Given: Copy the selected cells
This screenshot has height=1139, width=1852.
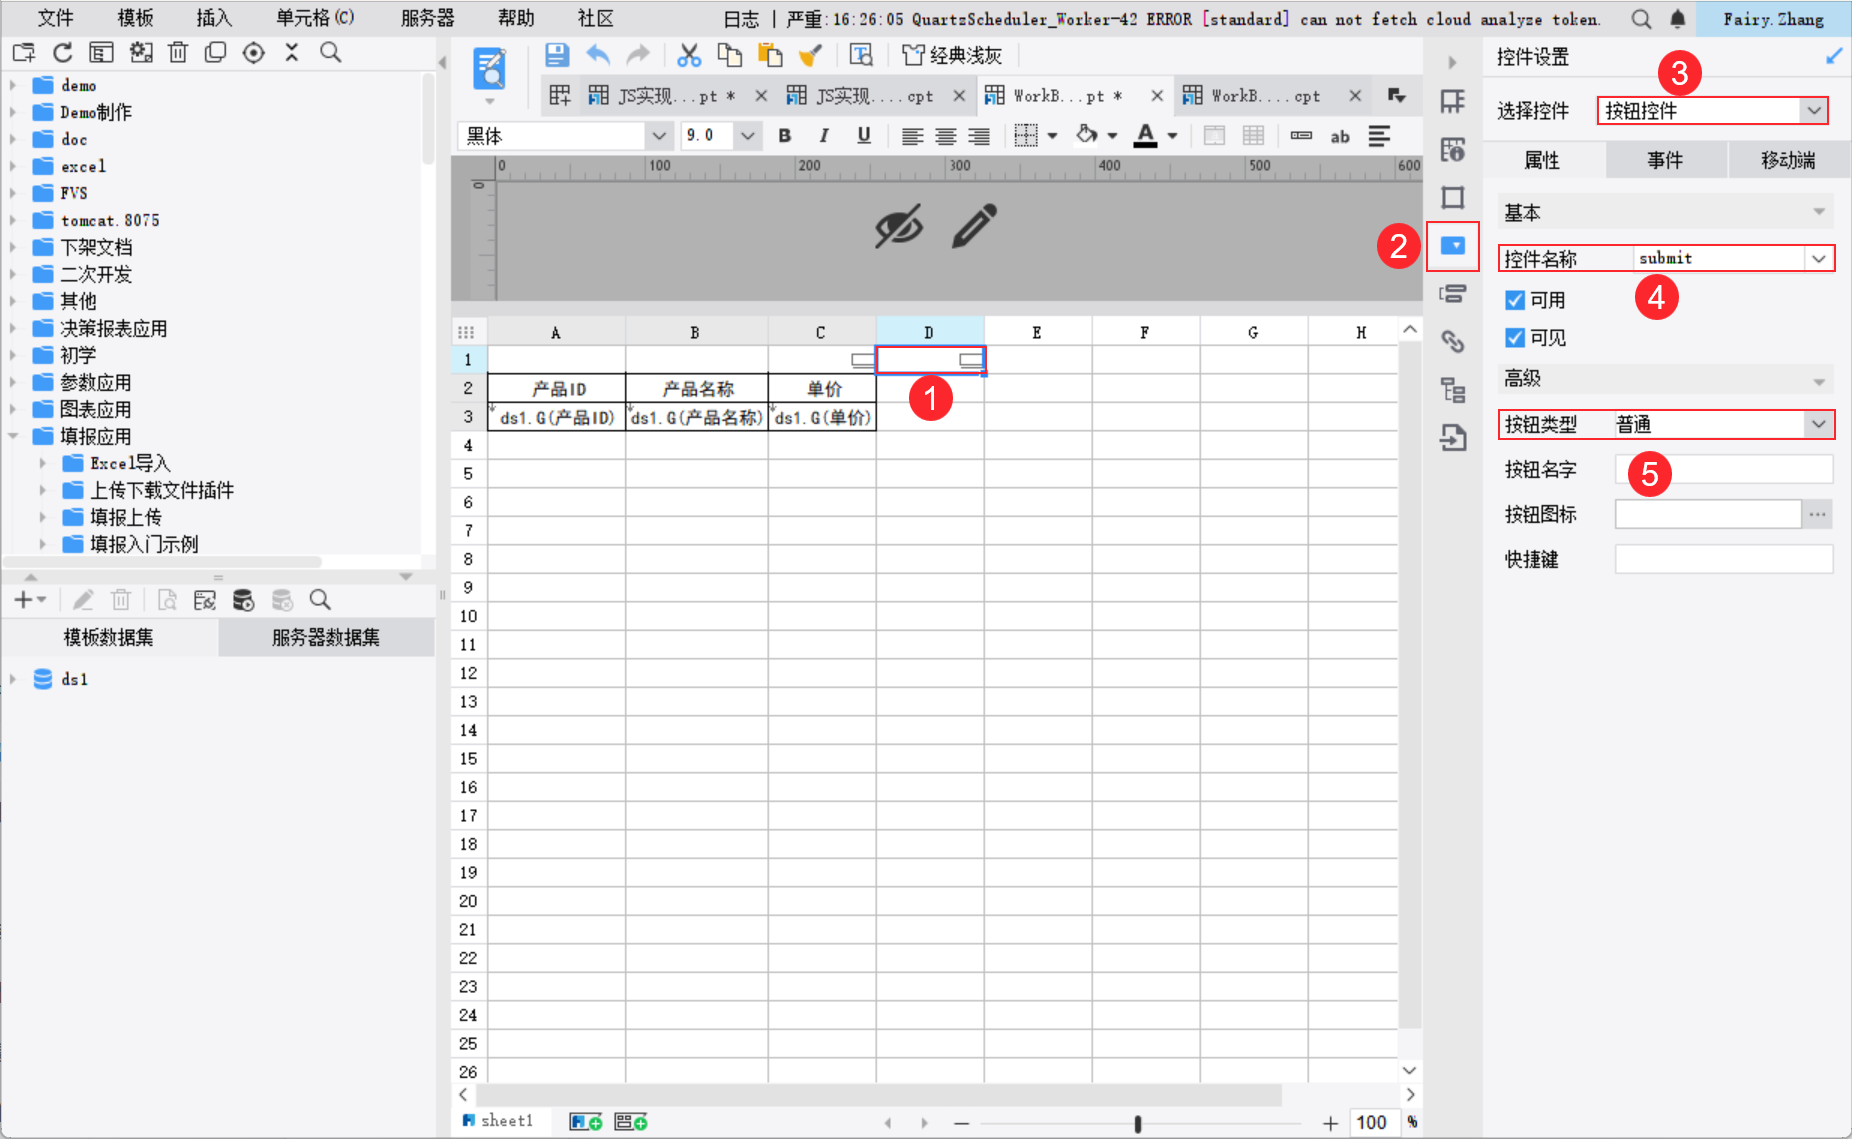Looking at the screenshot, I should tap(730, 55).
